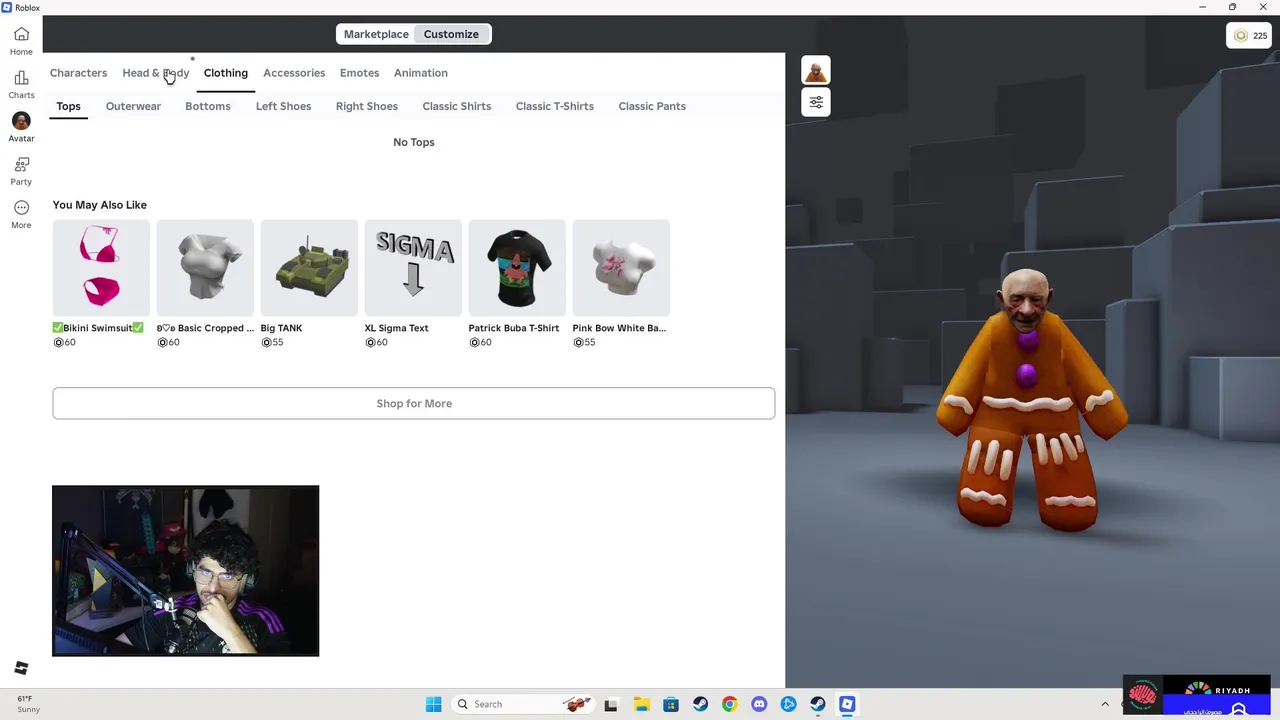
Task: Open avatar settings sliders icon
Action: coord(816,102)
